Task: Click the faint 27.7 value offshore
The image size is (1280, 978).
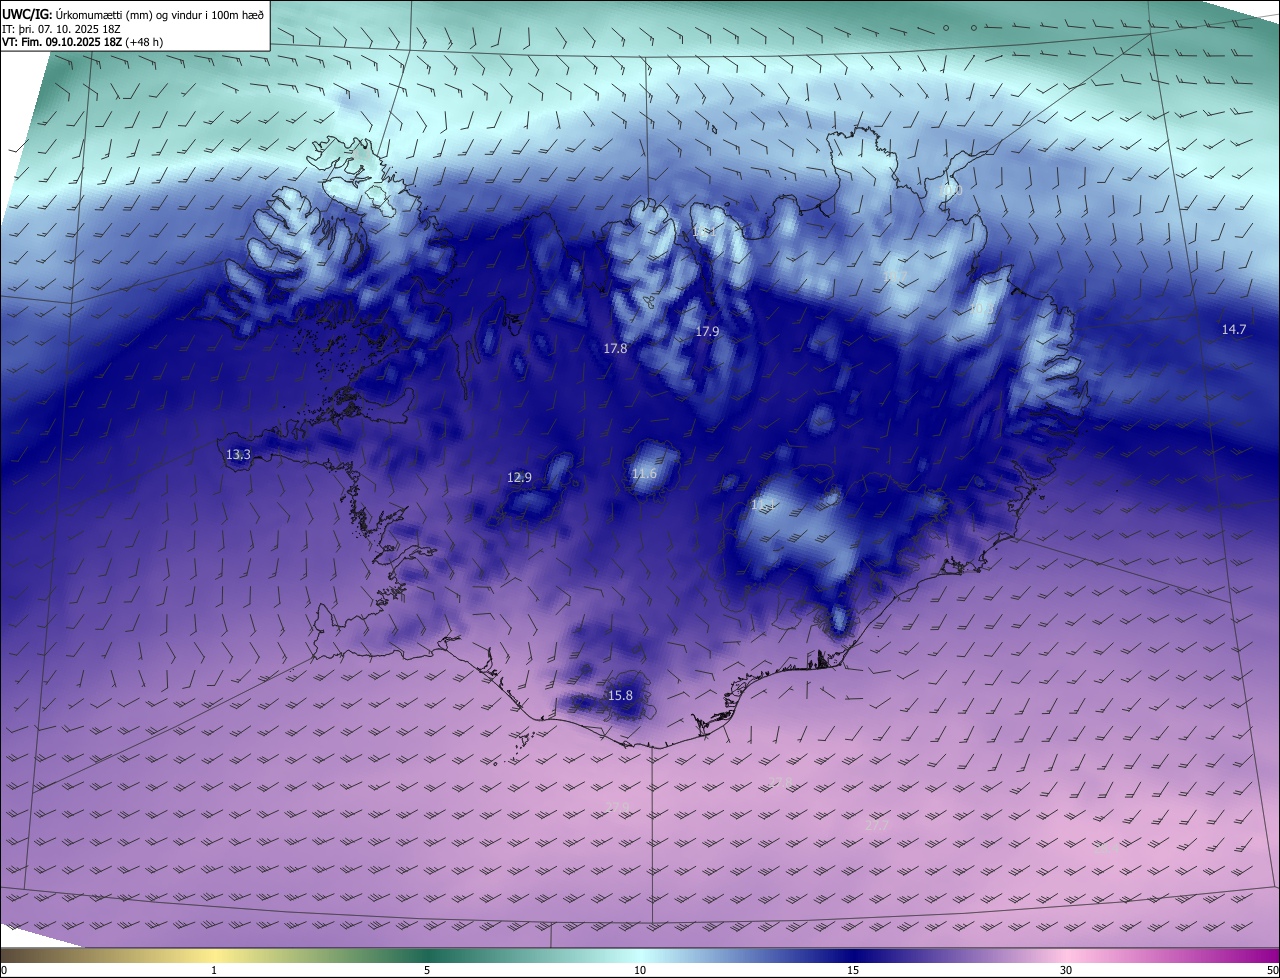Action: click(x=876, y=826)
